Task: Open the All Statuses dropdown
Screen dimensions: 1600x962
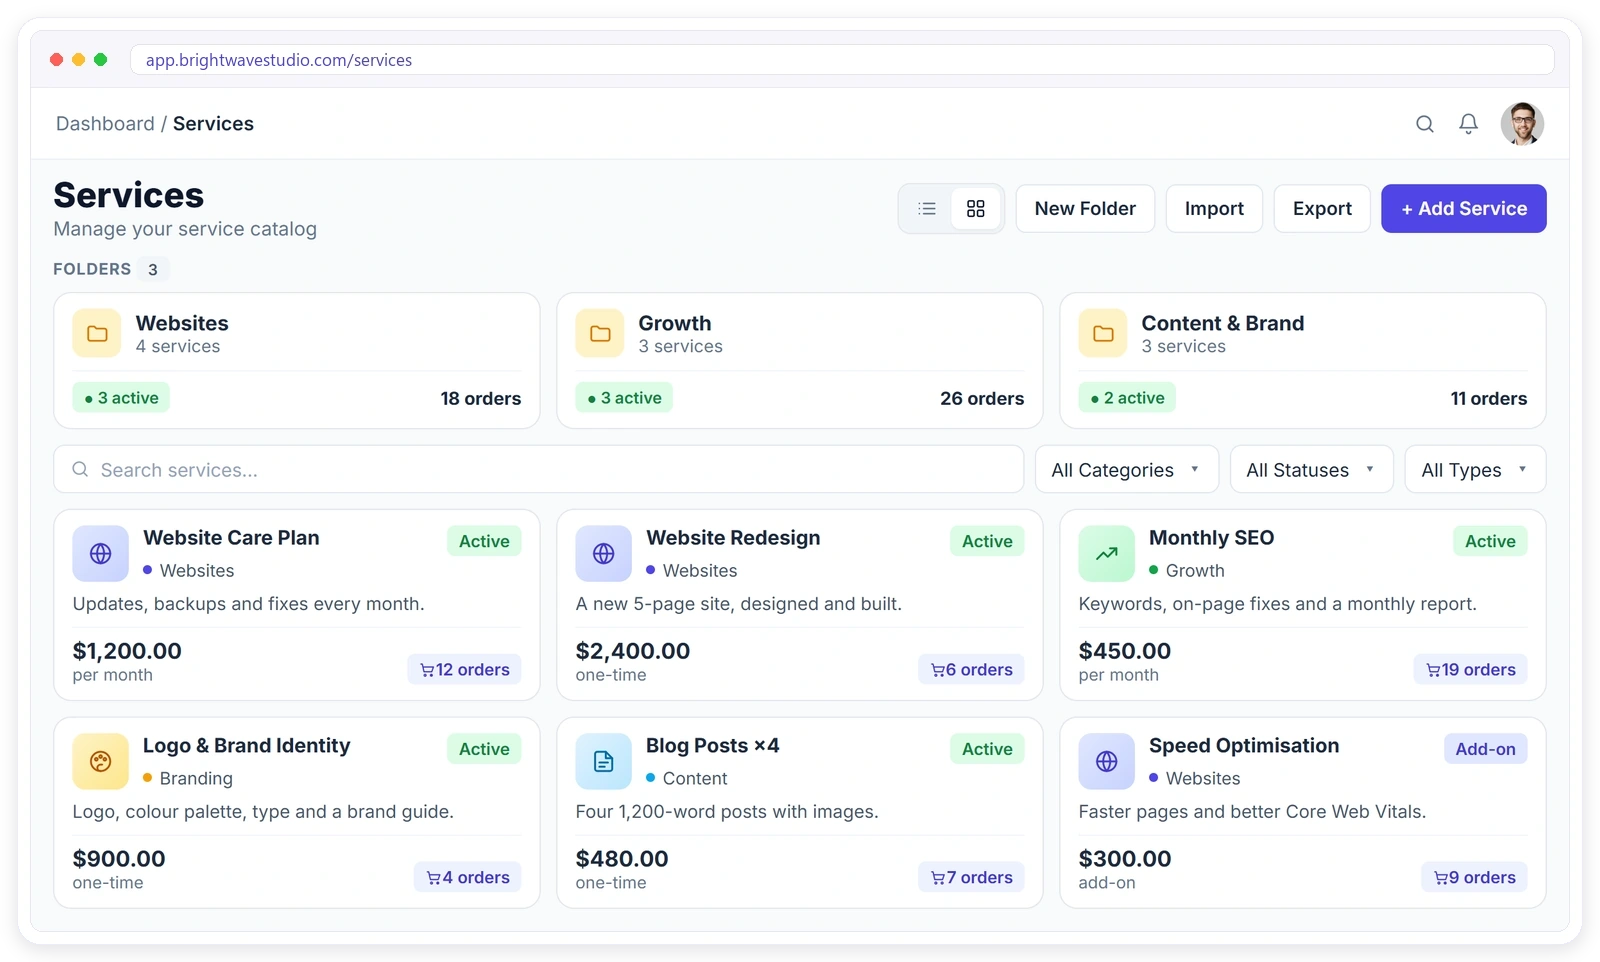Action: click(1312, 469)
